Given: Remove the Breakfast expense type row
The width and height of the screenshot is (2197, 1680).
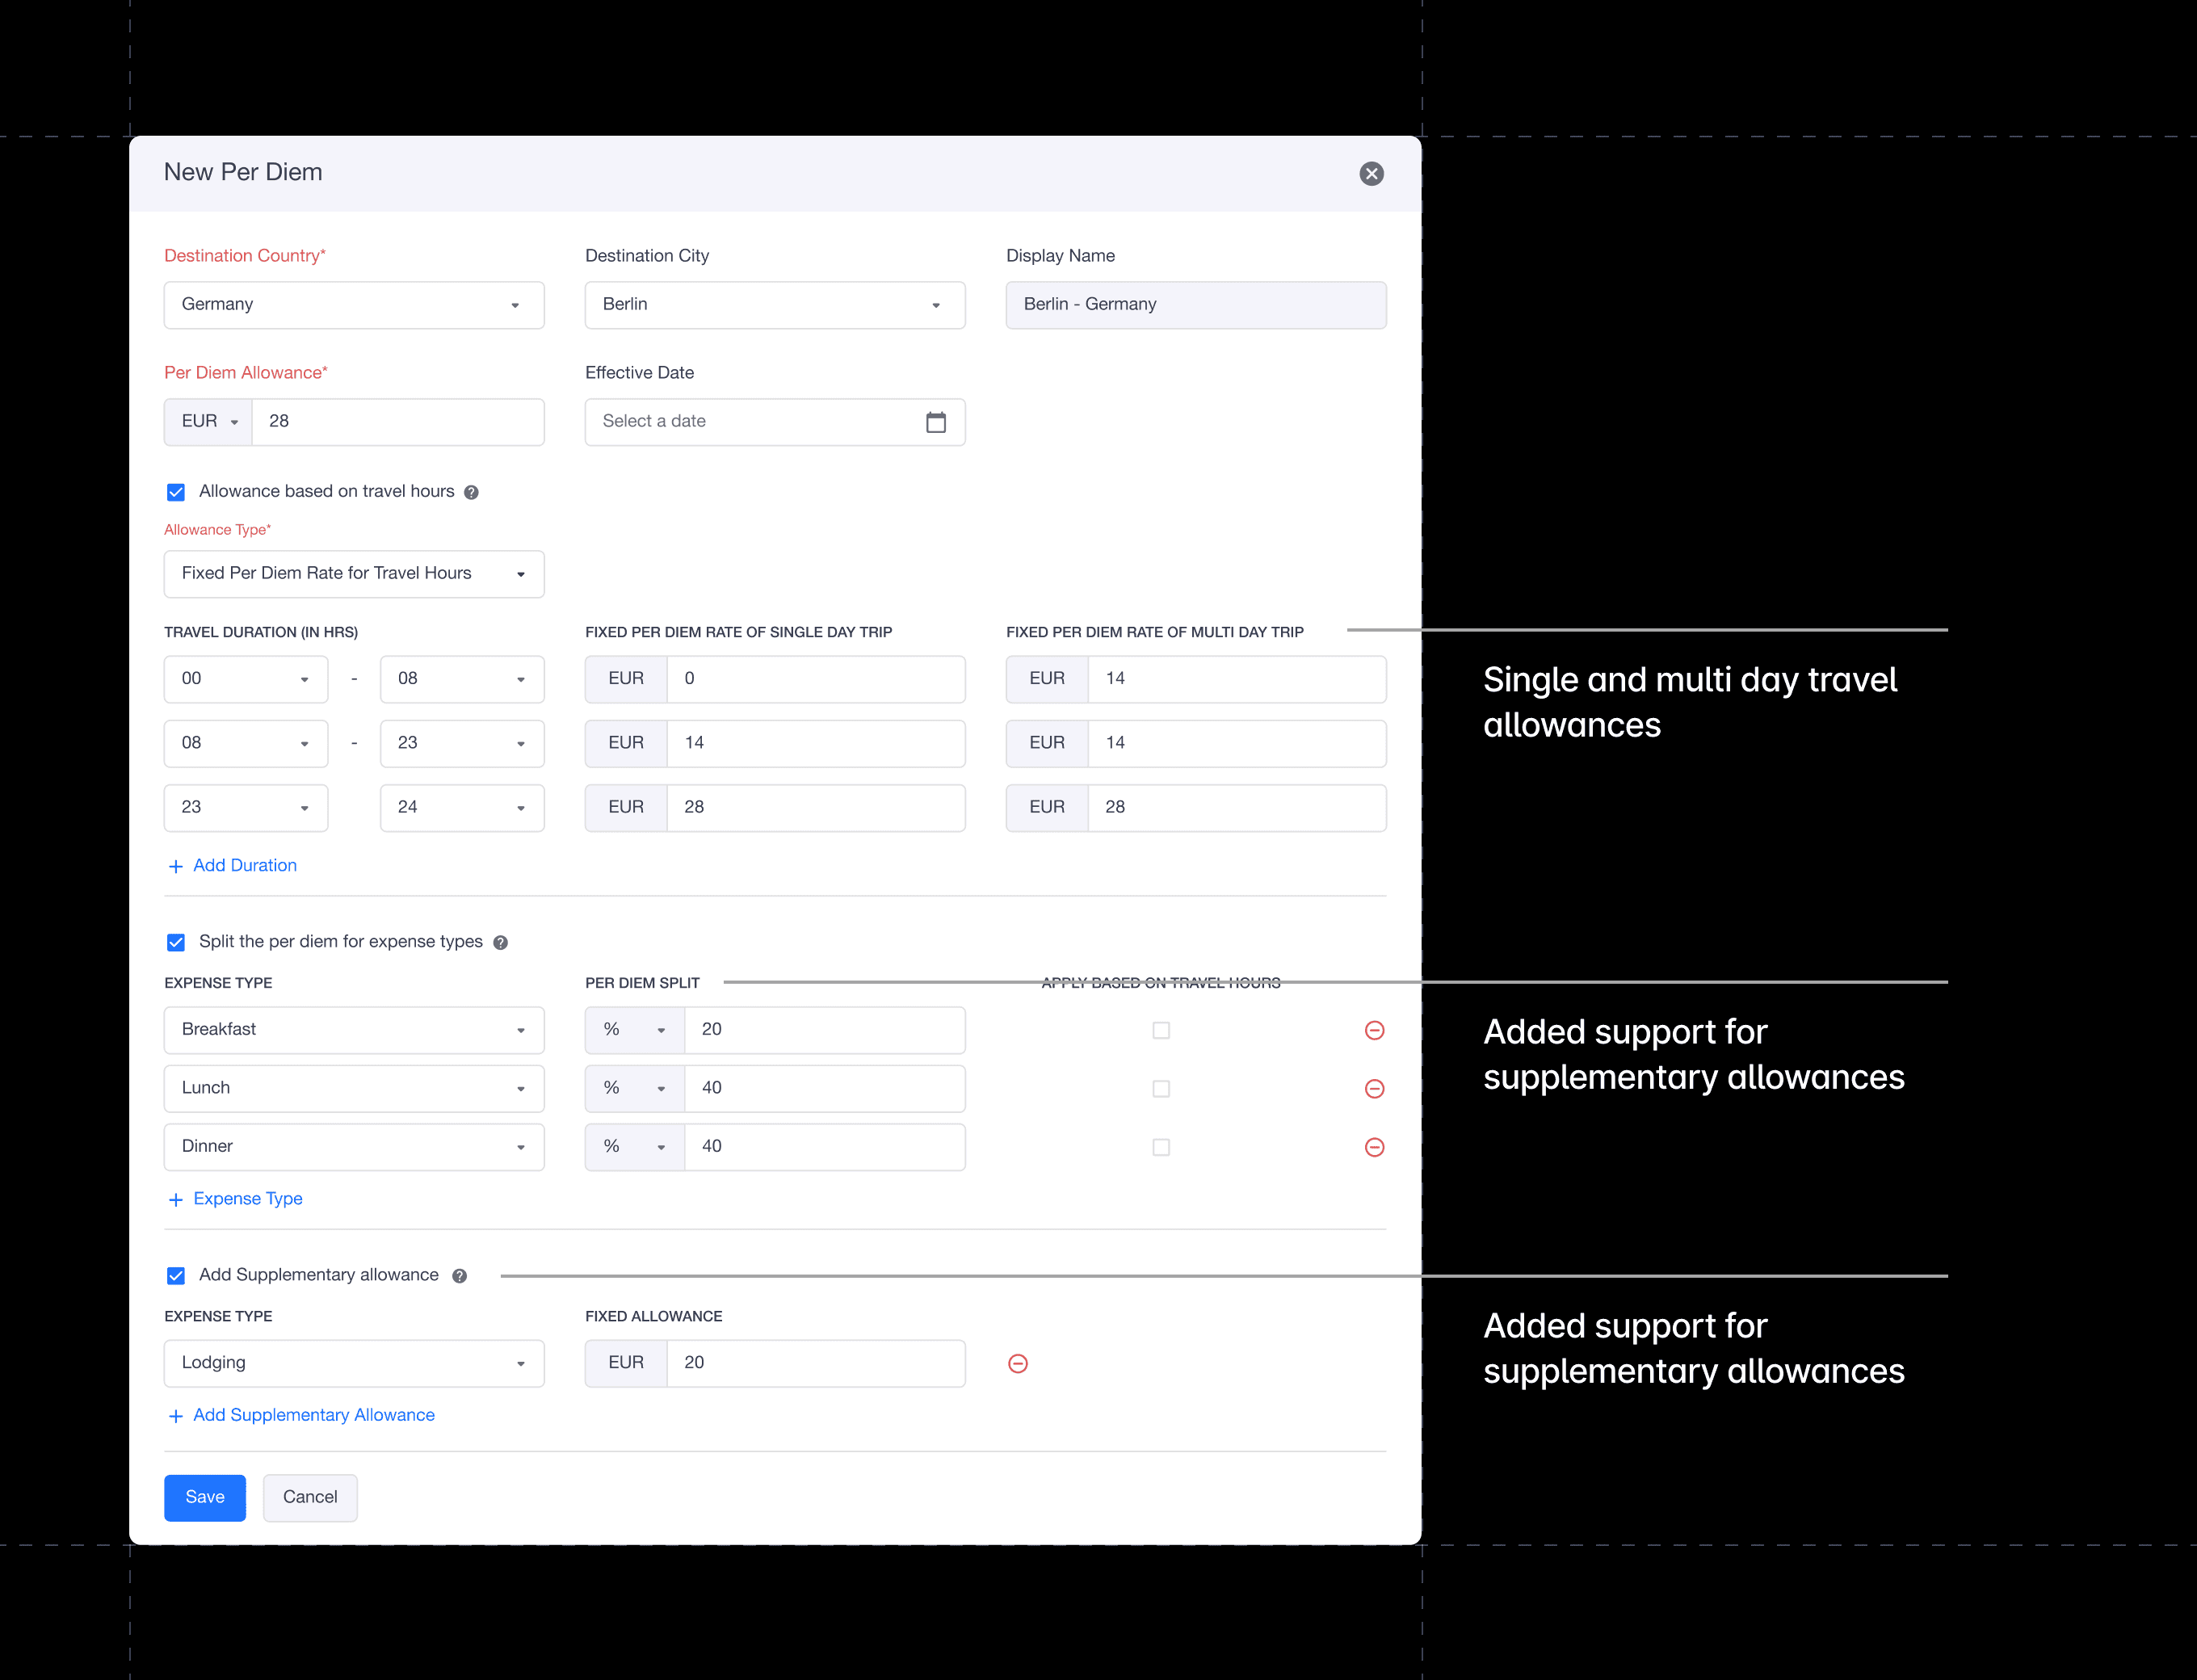Looking at the screenshot, I should coord(1374,1030).
